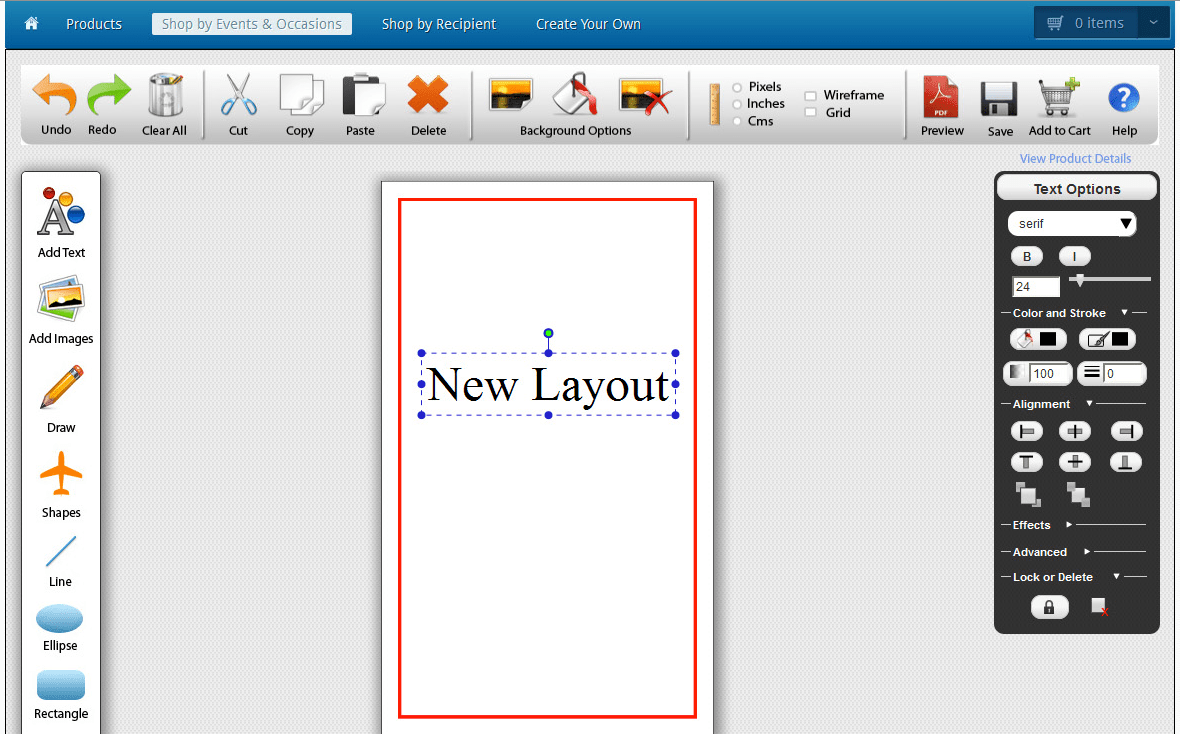The height and width of the screenshot is (734, 1180).
Task: Click the View Product Details link
Action: [x=1075, y=158]
